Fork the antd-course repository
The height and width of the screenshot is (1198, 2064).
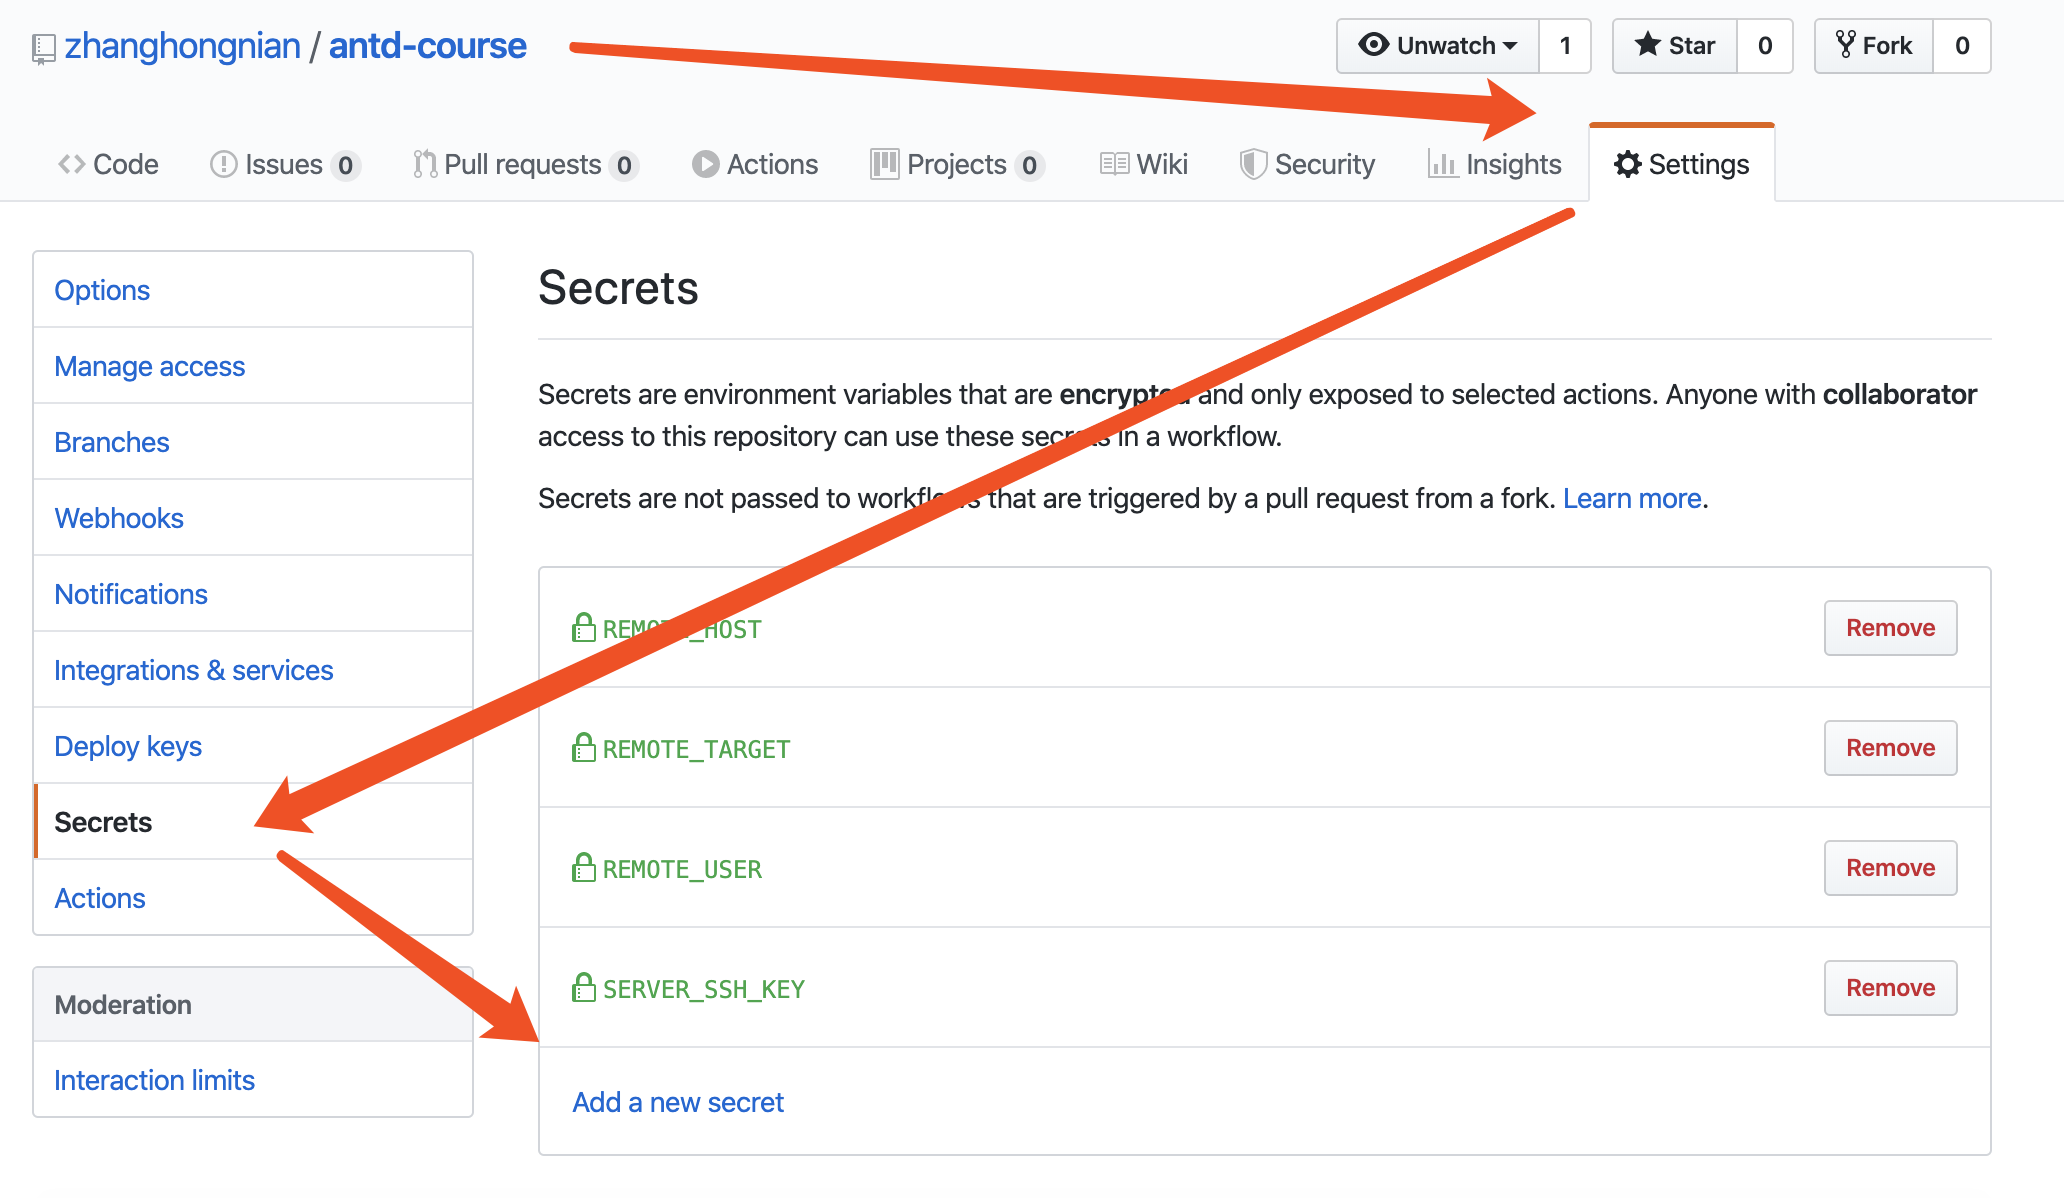(x=1874, y=46)
